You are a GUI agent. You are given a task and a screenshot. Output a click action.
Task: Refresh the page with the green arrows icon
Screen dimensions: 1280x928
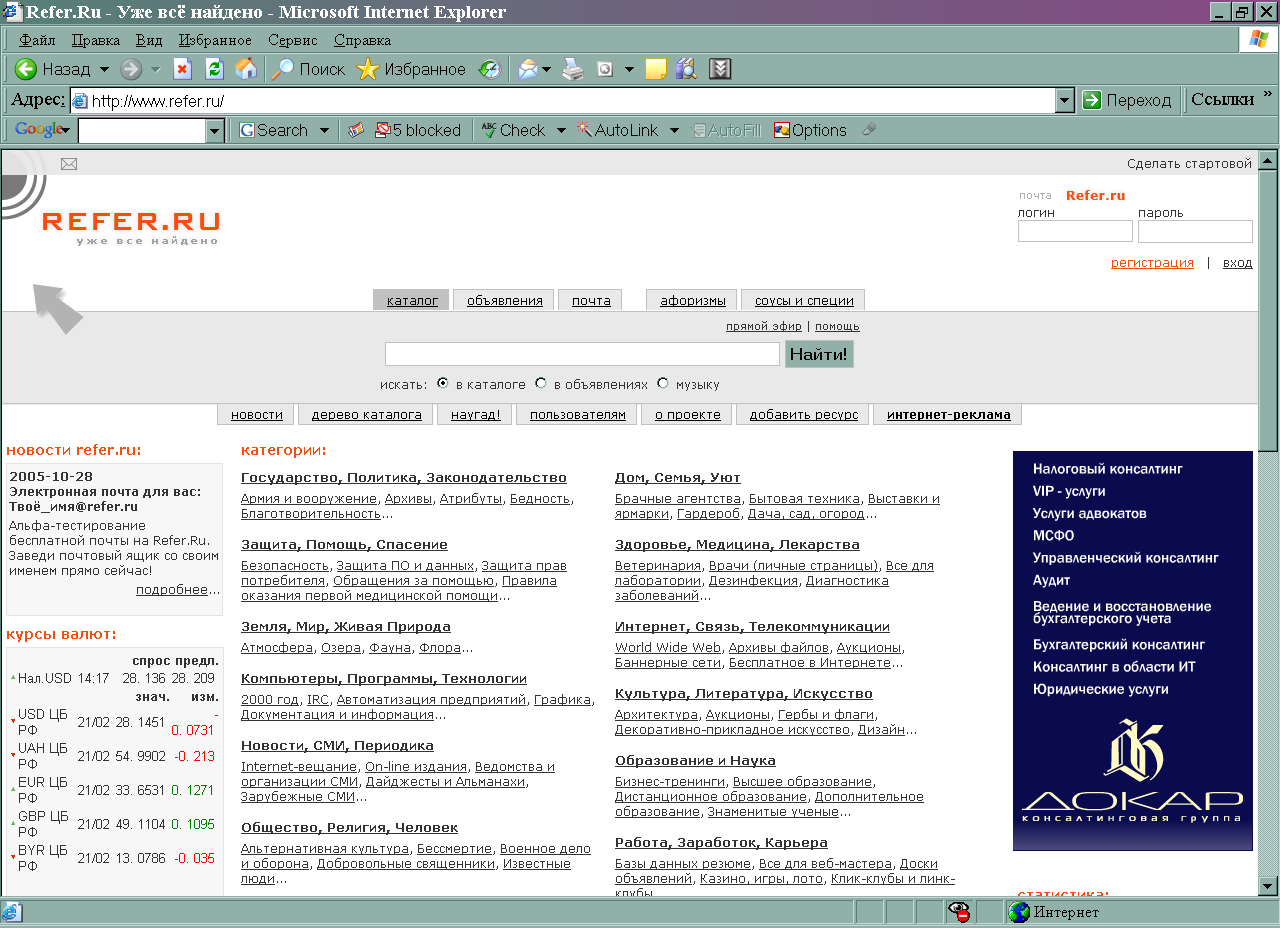coord(213,69)
